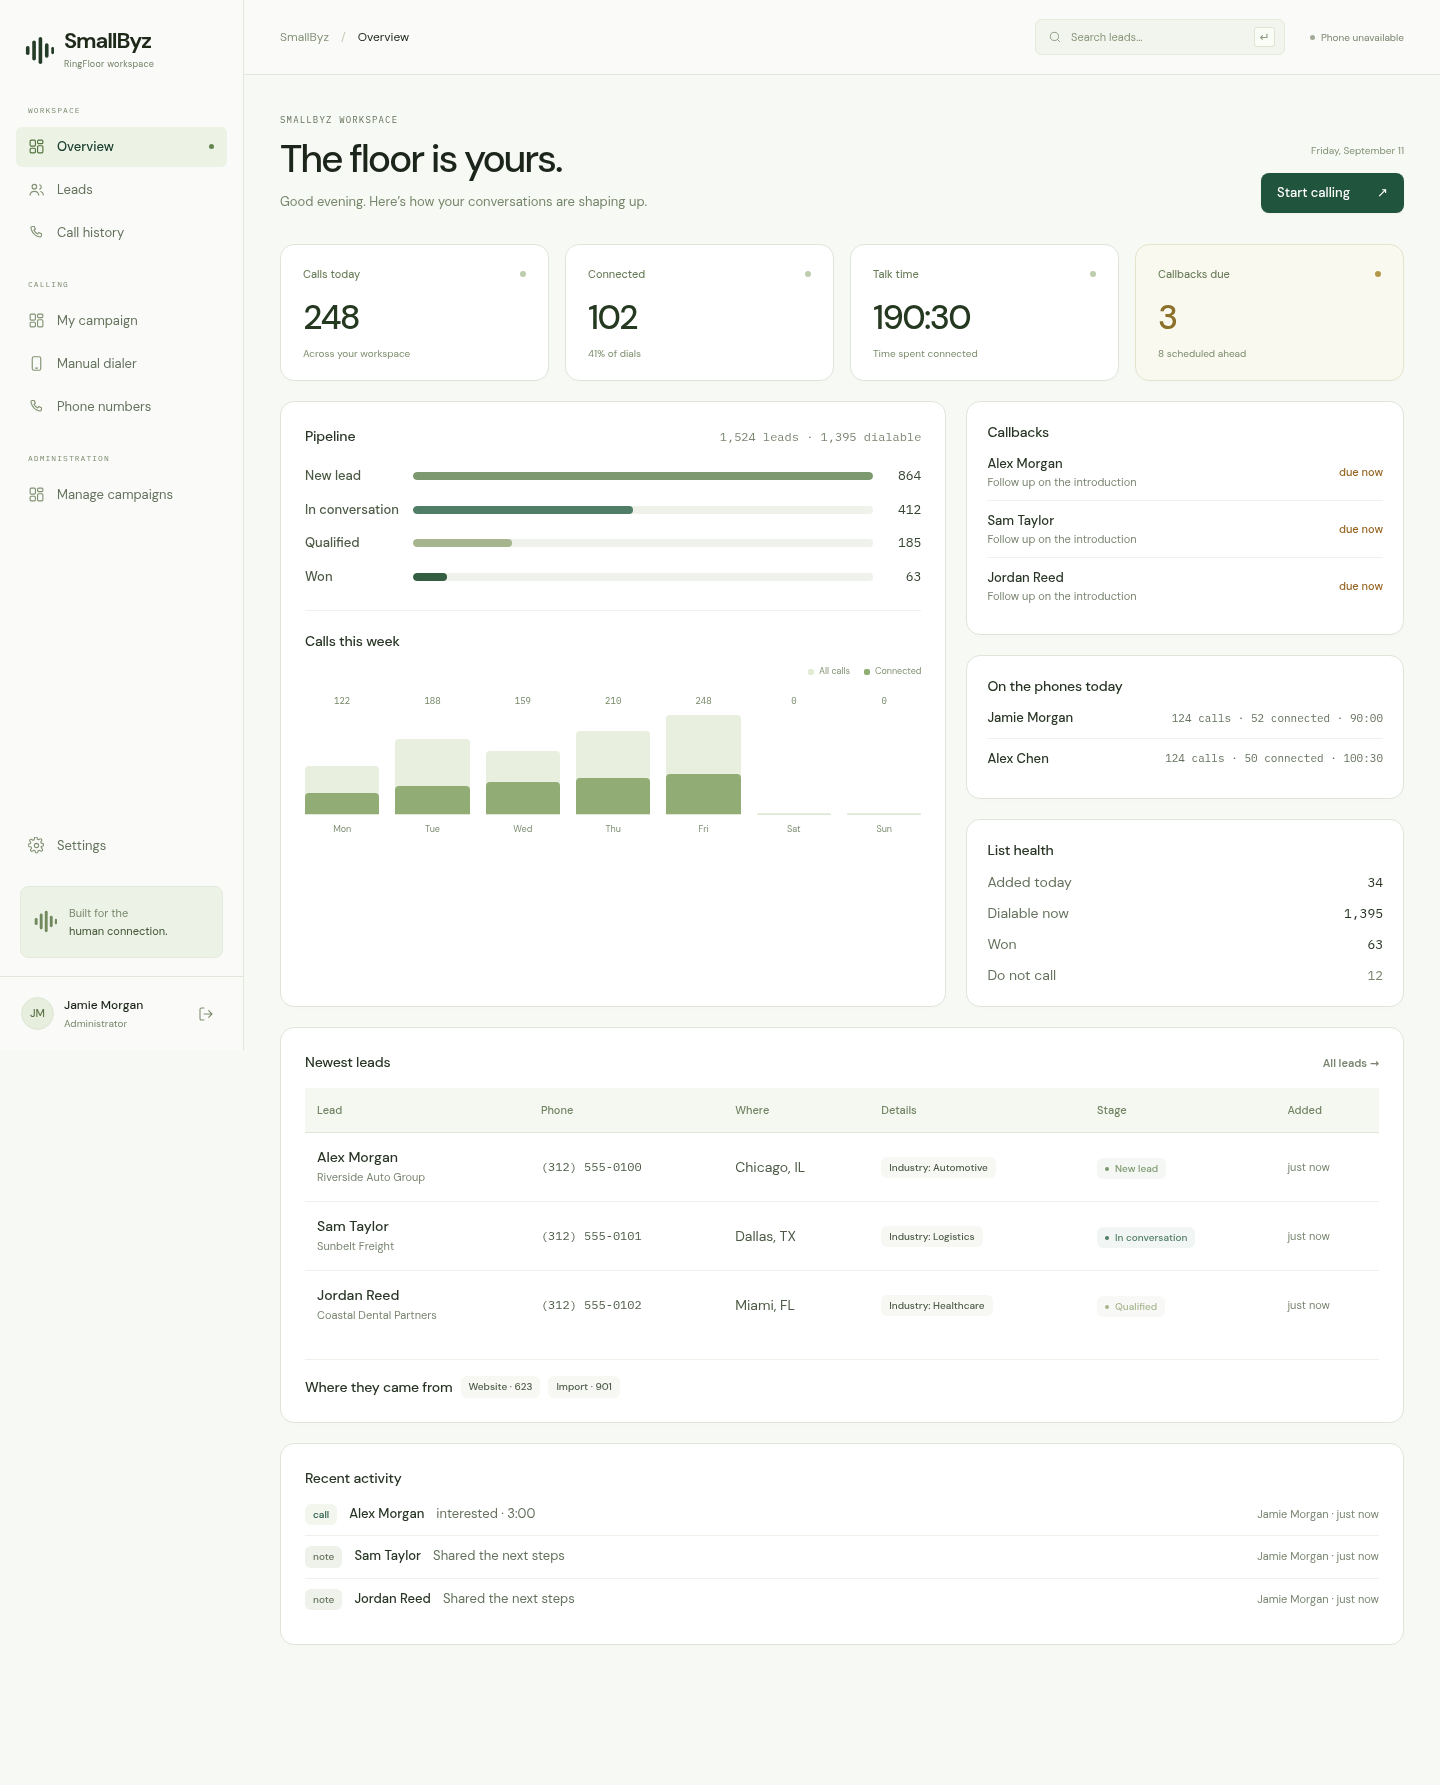Click the Leads people icon
The width and height of the screenshot is (1440, 1785).
[37, 190]
